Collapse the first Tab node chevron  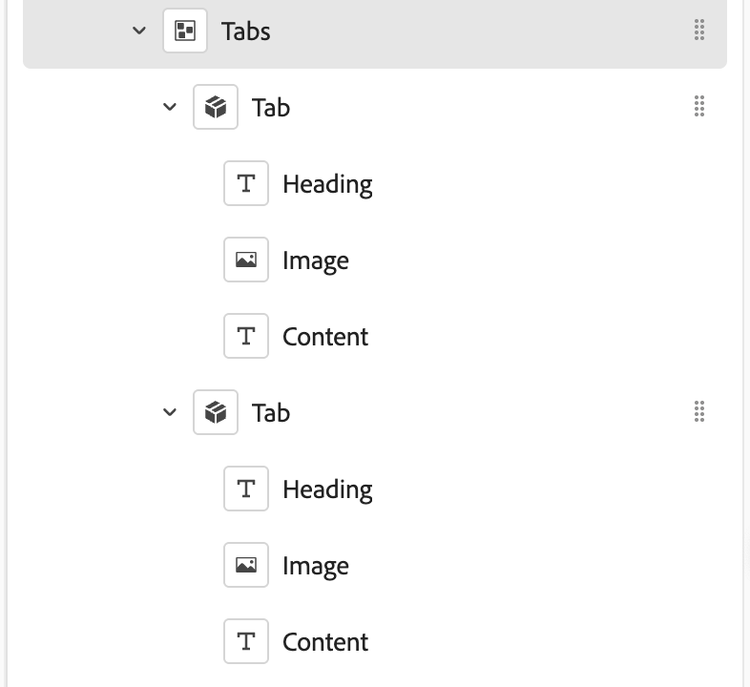[169, 107]
